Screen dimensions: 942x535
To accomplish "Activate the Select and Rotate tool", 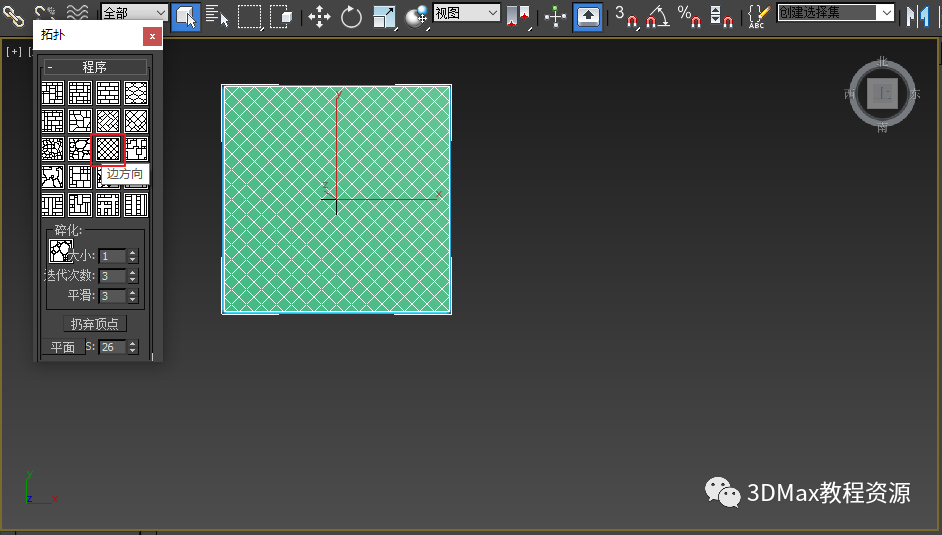I will pyautogui.click(x=351, y=17).
